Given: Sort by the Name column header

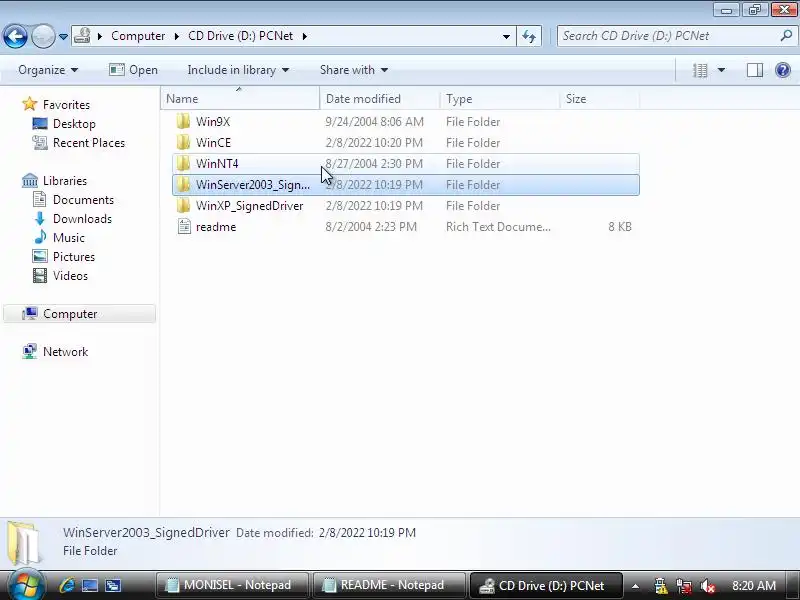Looking at the screenshot, I should 240,98.
